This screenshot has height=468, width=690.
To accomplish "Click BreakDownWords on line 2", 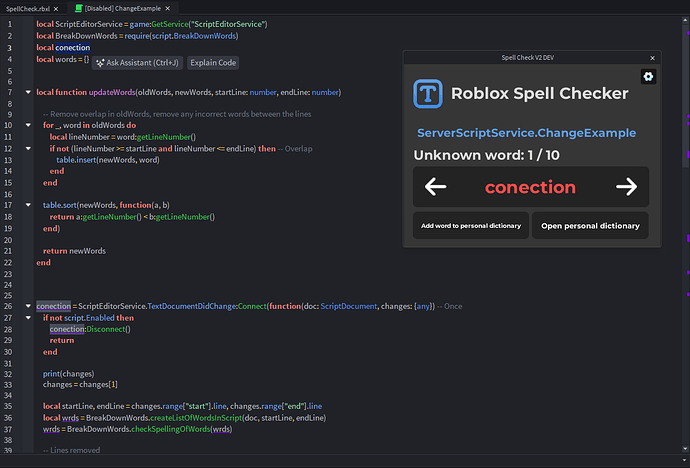I will click(86, 36).
